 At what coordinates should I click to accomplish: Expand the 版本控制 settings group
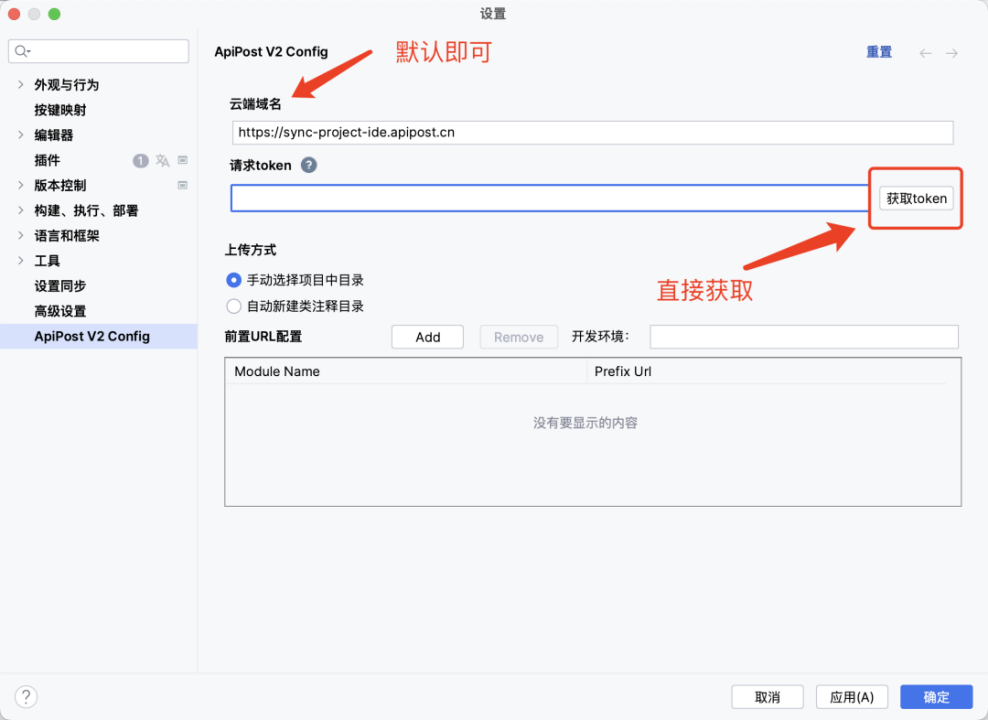click(21, 185)
